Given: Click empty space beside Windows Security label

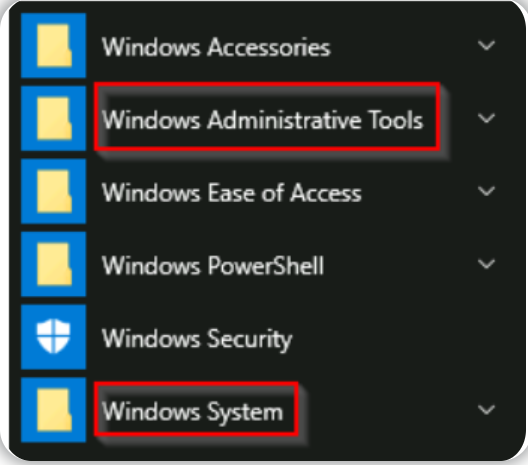Looking at the screenshot, I should point(387,338).
